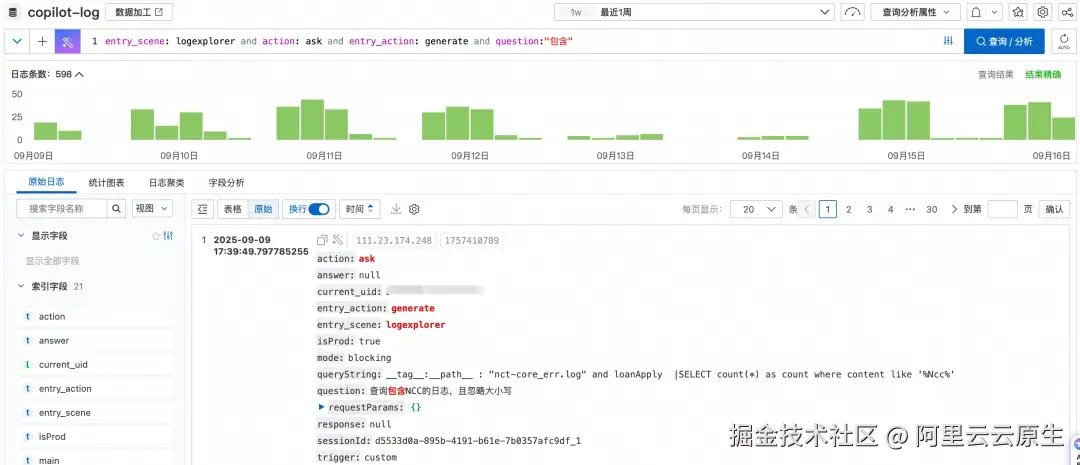Screen dimensions: 1080x465
Task: Open the 数据加工 data processing button
Action: 139,12
